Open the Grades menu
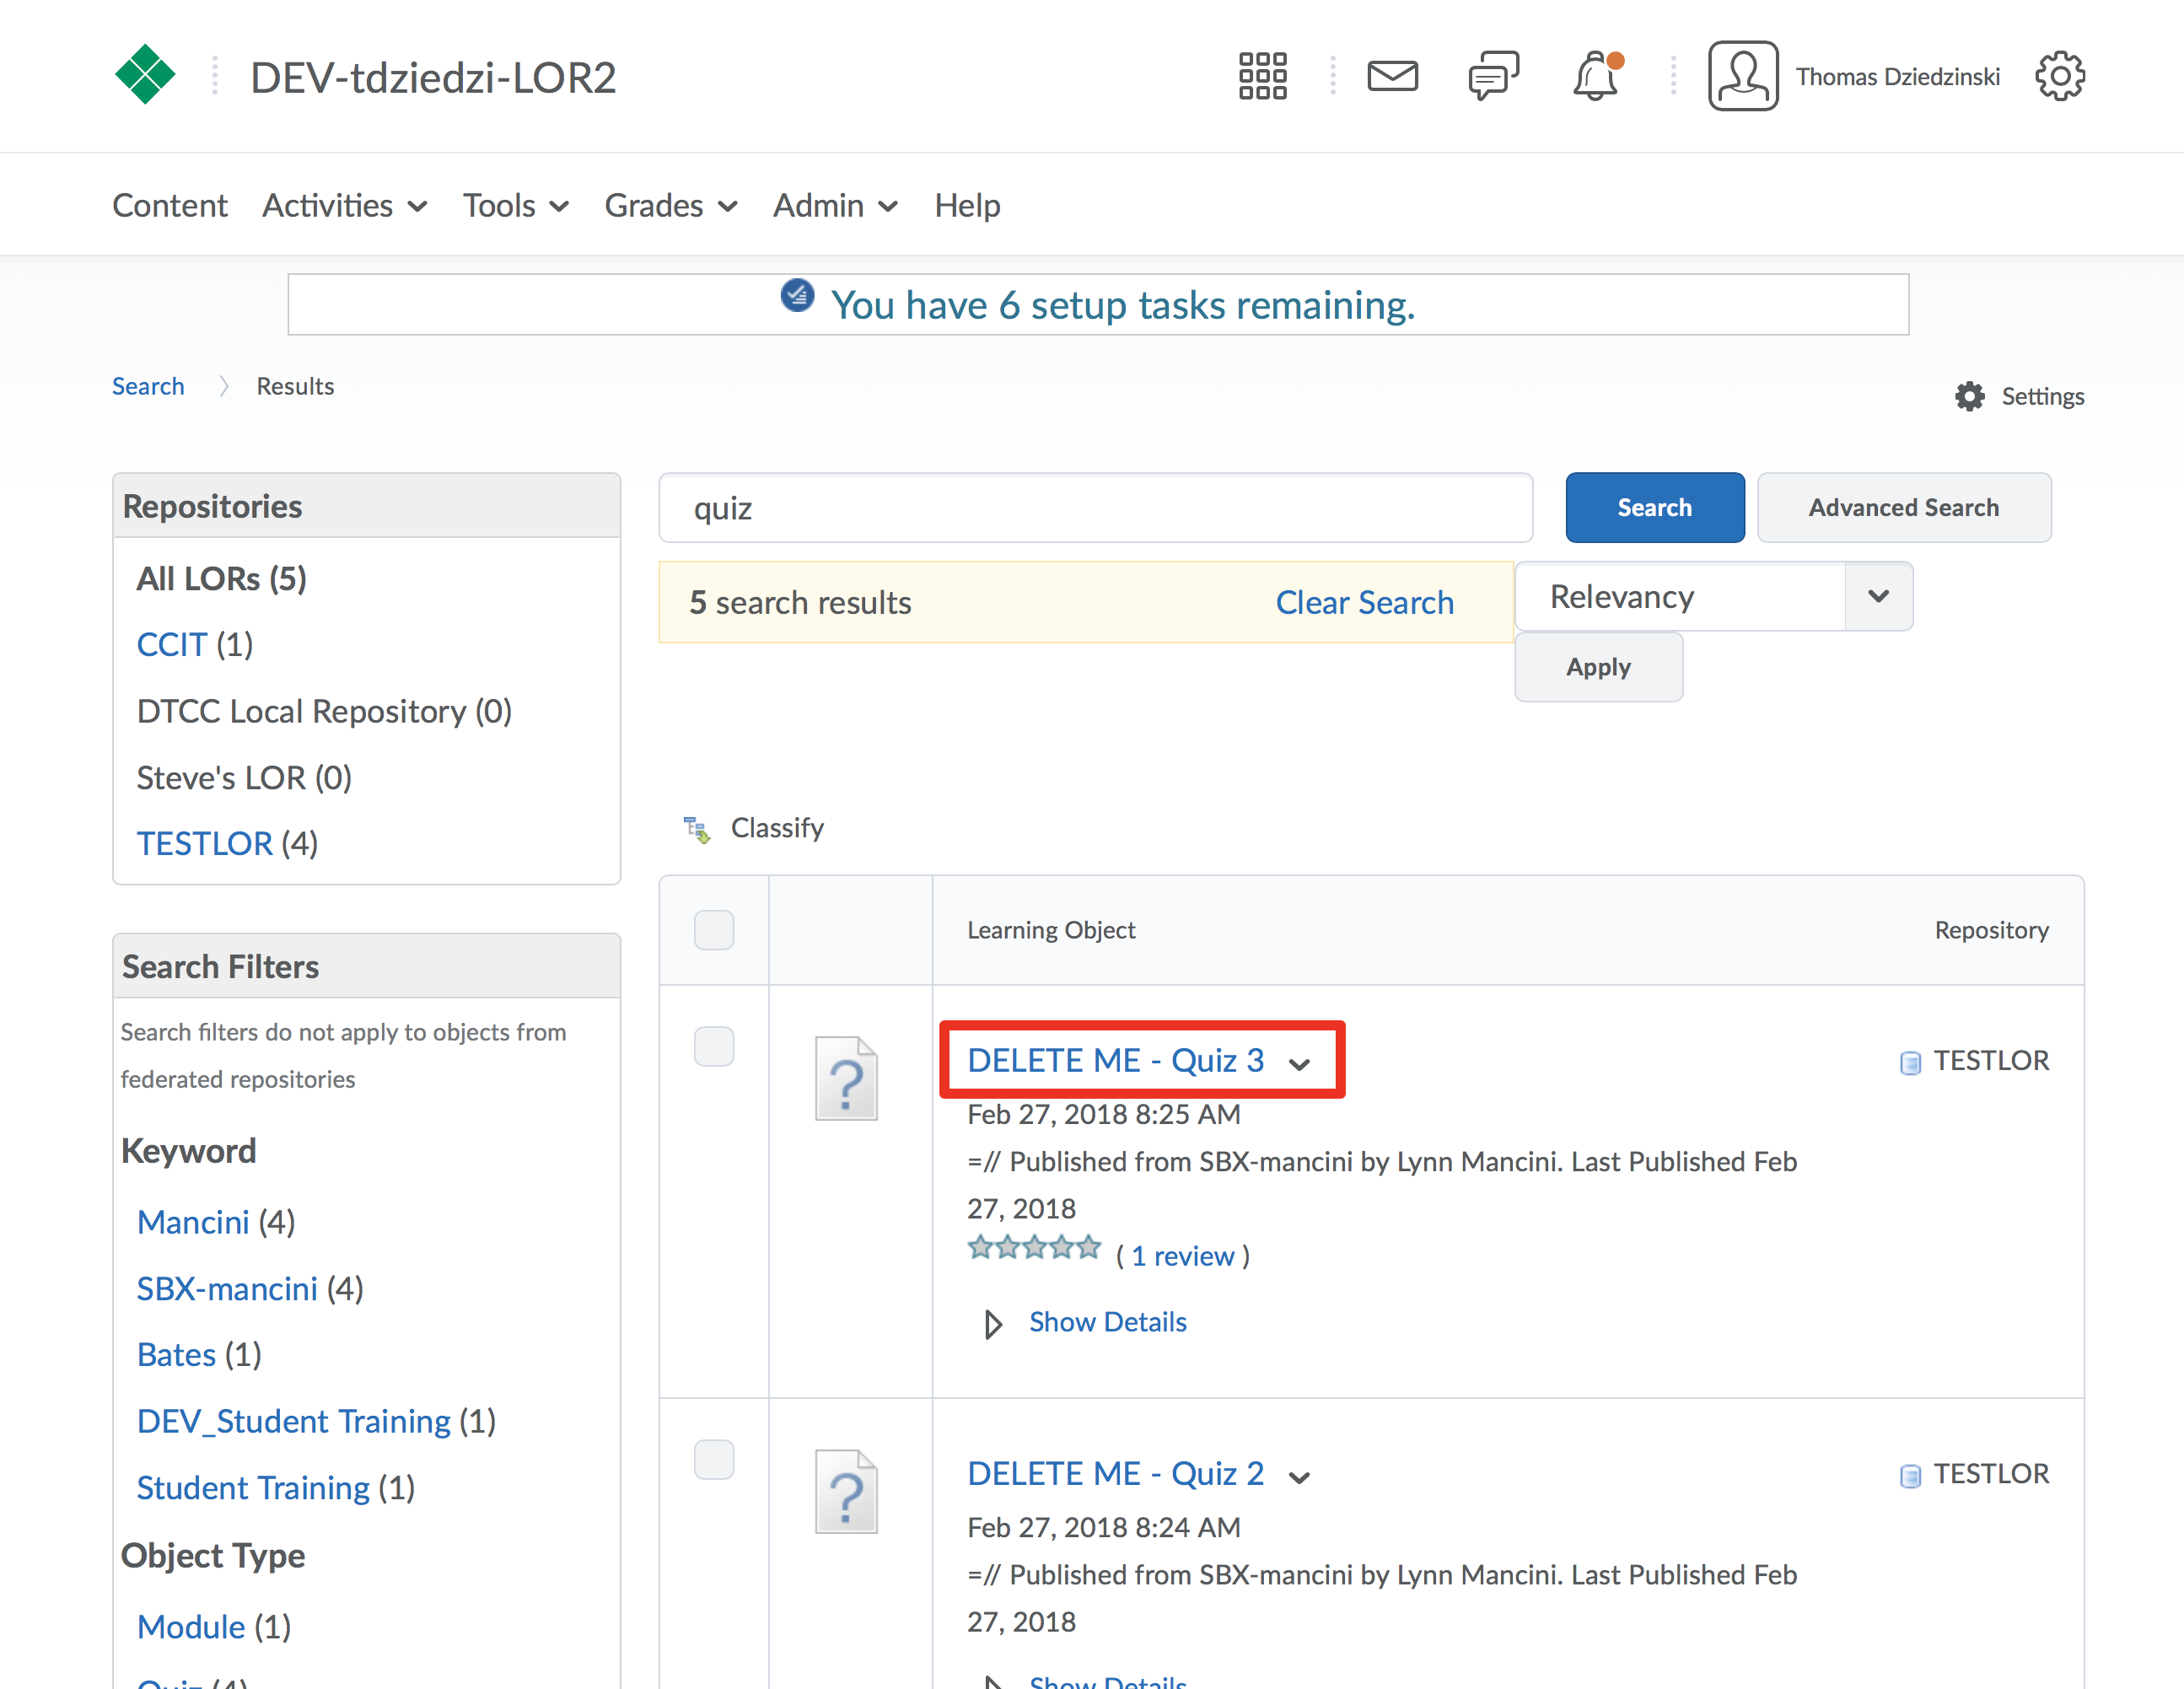Screen dimensions: 2184x1689 point(671,205)
